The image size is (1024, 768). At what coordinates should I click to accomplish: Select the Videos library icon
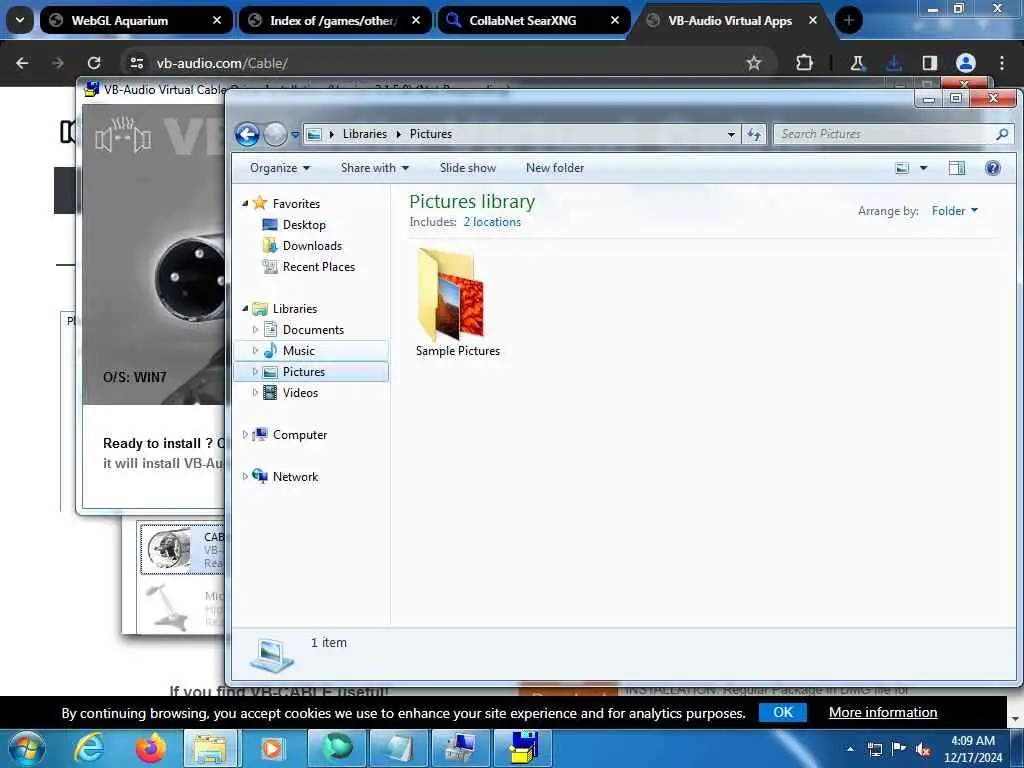pos(270,392)
